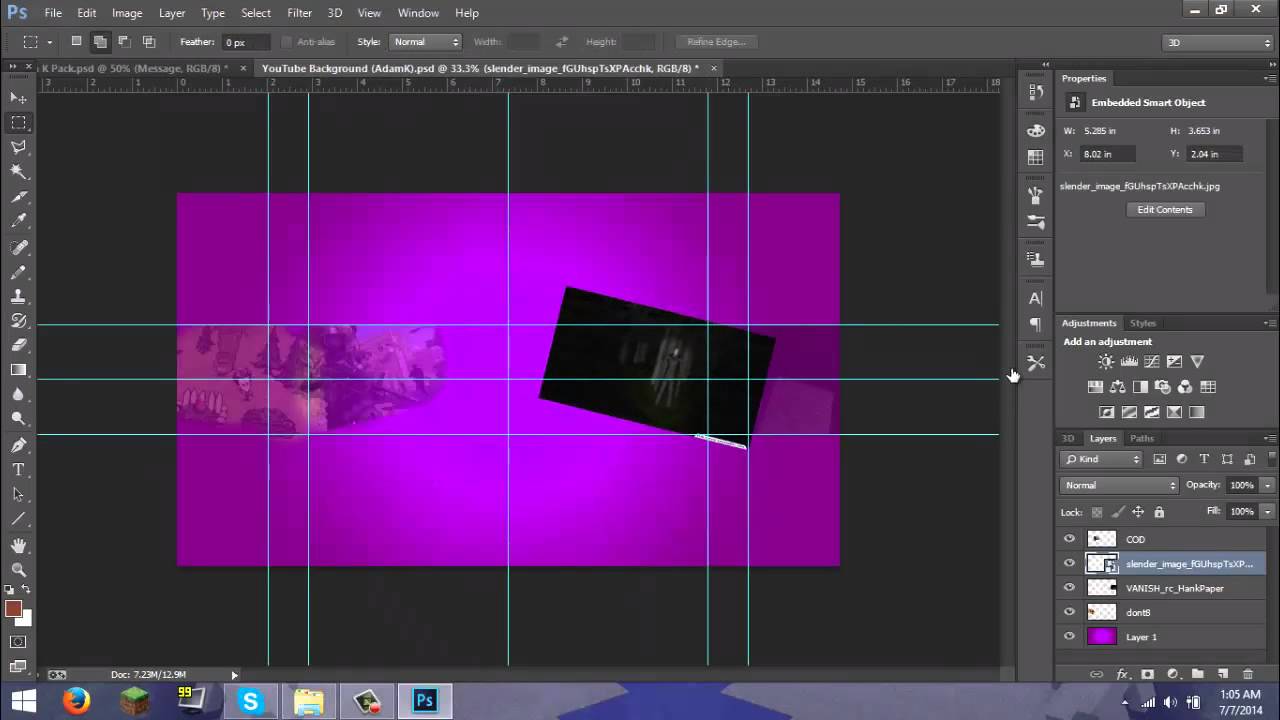Click the foreground color swatch
1280x720 pixels.
[x=13, y=608]
